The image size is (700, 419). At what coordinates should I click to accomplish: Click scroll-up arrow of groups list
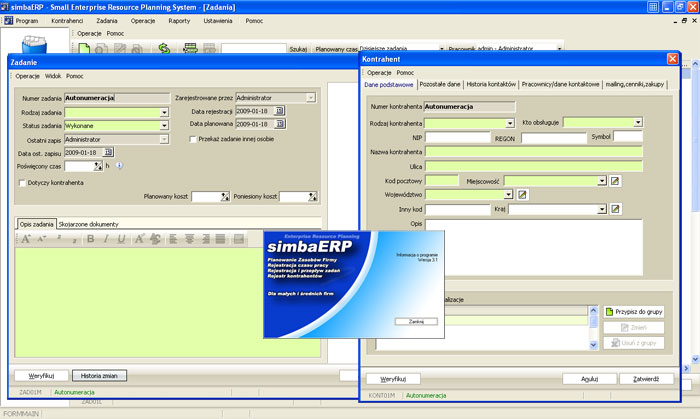[x=593, y=310]
